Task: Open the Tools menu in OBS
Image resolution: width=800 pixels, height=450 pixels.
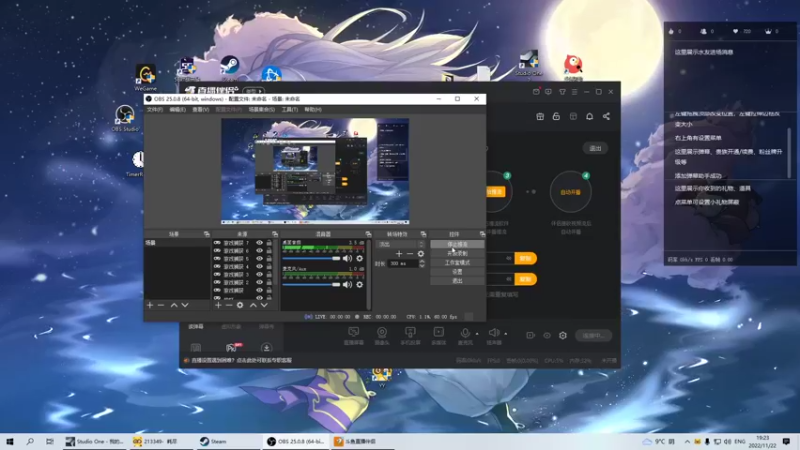Action: point(290,110)
